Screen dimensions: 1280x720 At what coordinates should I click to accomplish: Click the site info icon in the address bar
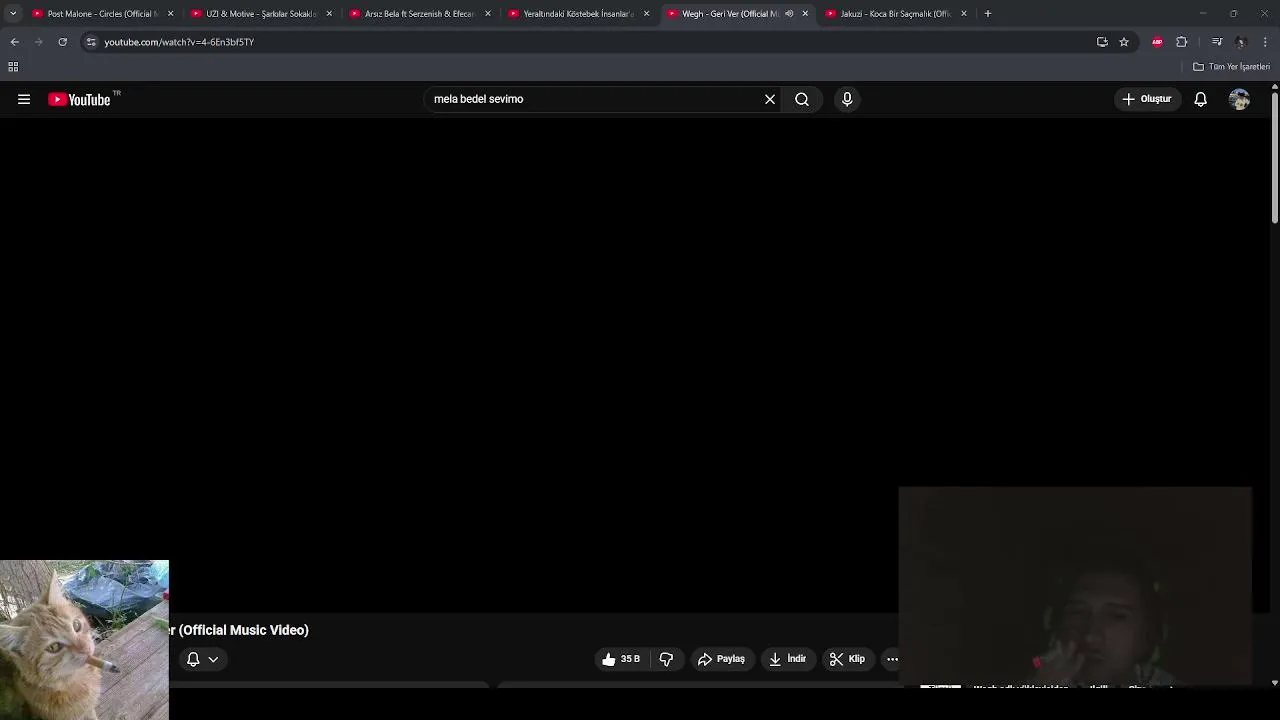pyautogui.click(x=91, y=42)
